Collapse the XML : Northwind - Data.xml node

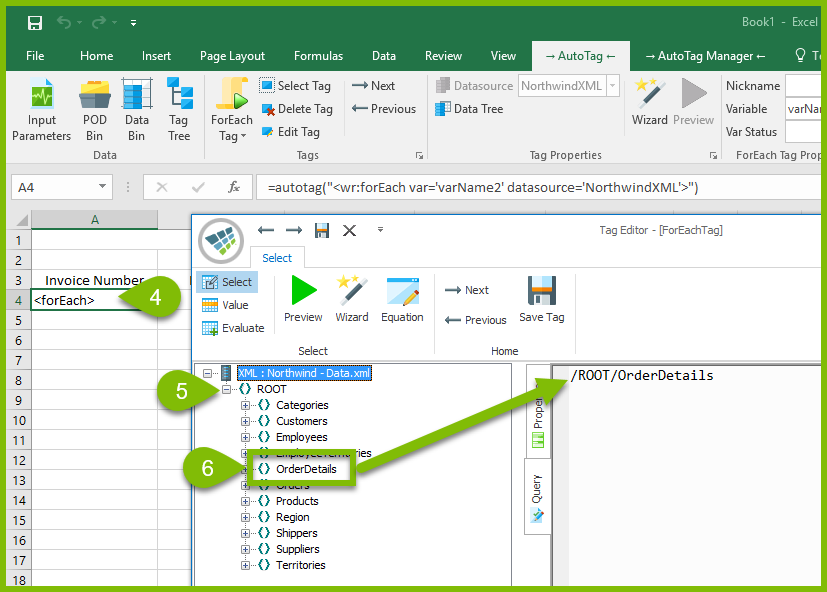(208, 373)
